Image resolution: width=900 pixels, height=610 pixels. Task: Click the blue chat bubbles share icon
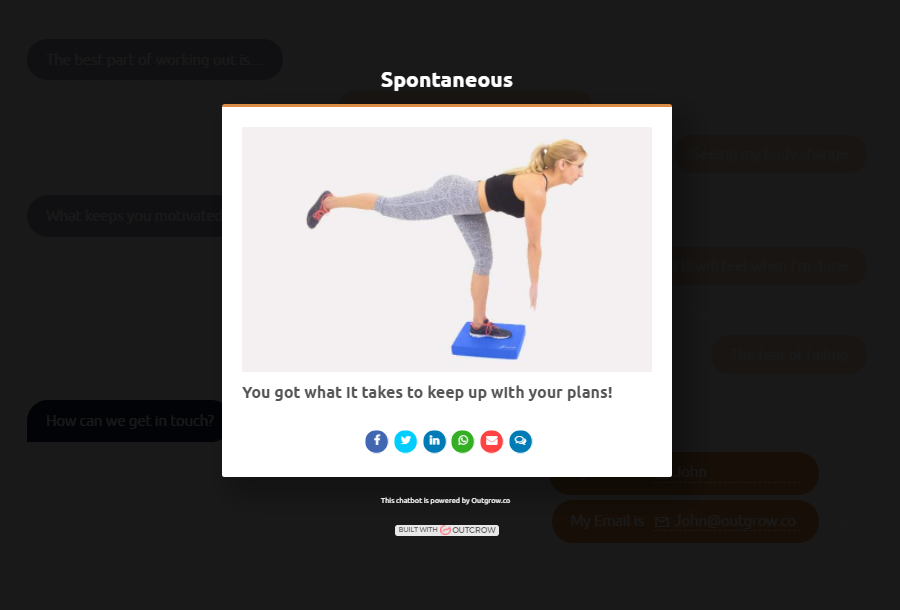[x=521, y=441]
